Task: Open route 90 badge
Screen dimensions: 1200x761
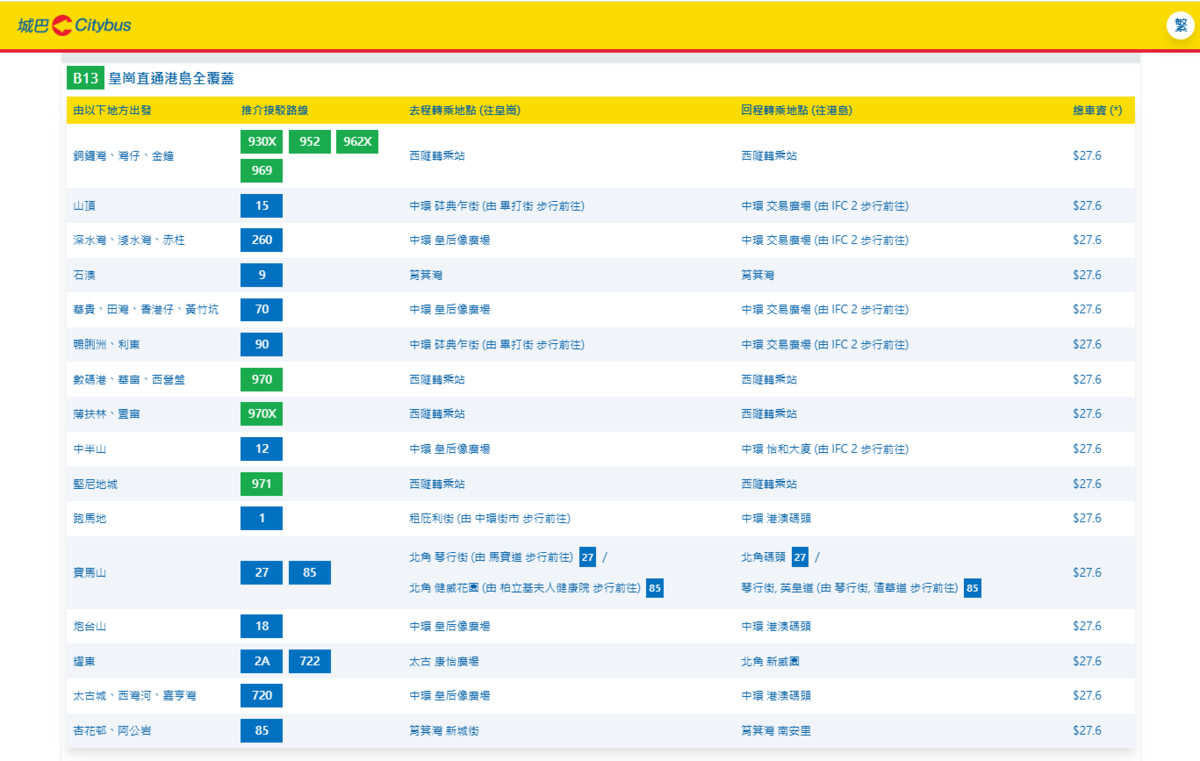Action: click(x=262, y=344)
